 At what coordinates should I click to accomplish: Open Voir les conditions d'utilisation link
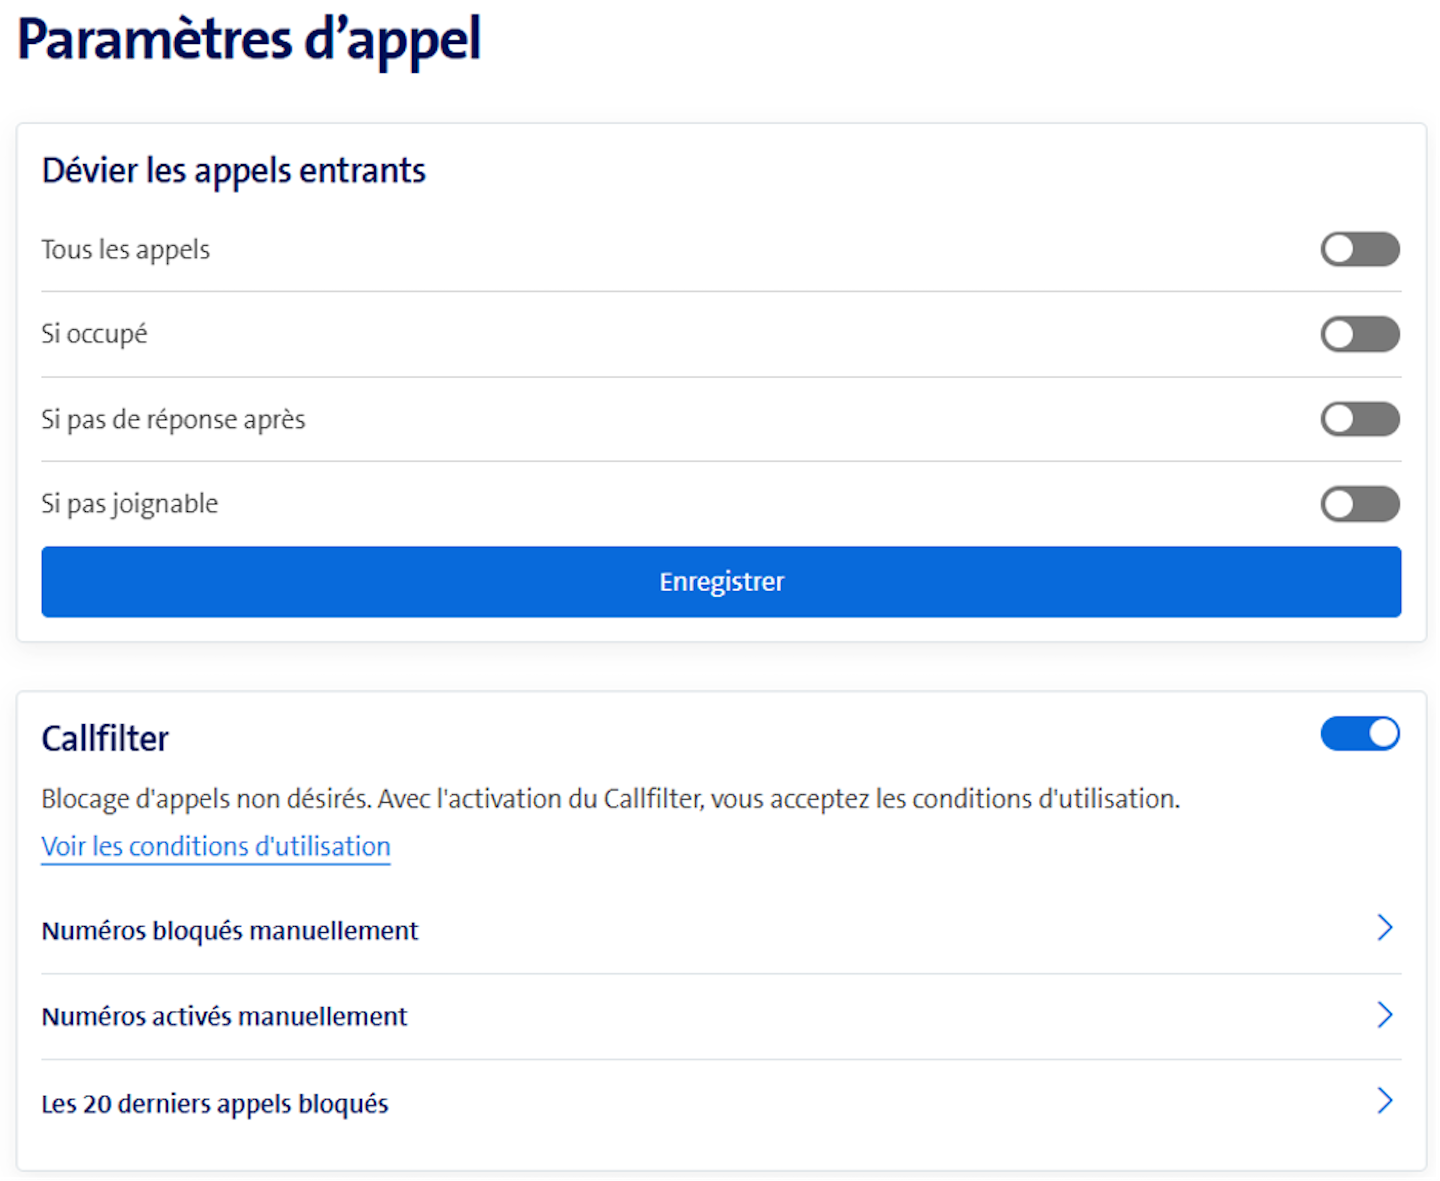[x=215, y=846]
